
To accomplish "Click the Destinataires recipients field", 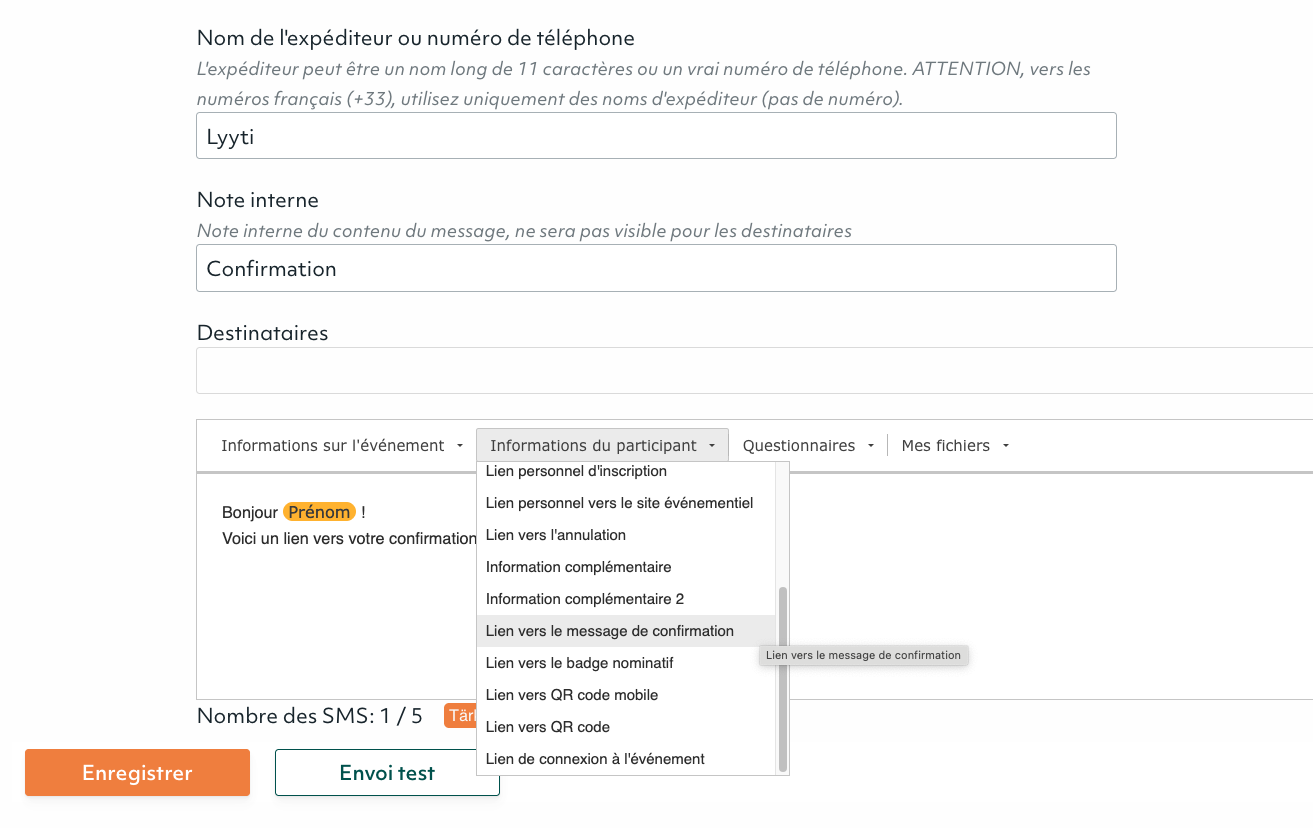I will [754, 371].
